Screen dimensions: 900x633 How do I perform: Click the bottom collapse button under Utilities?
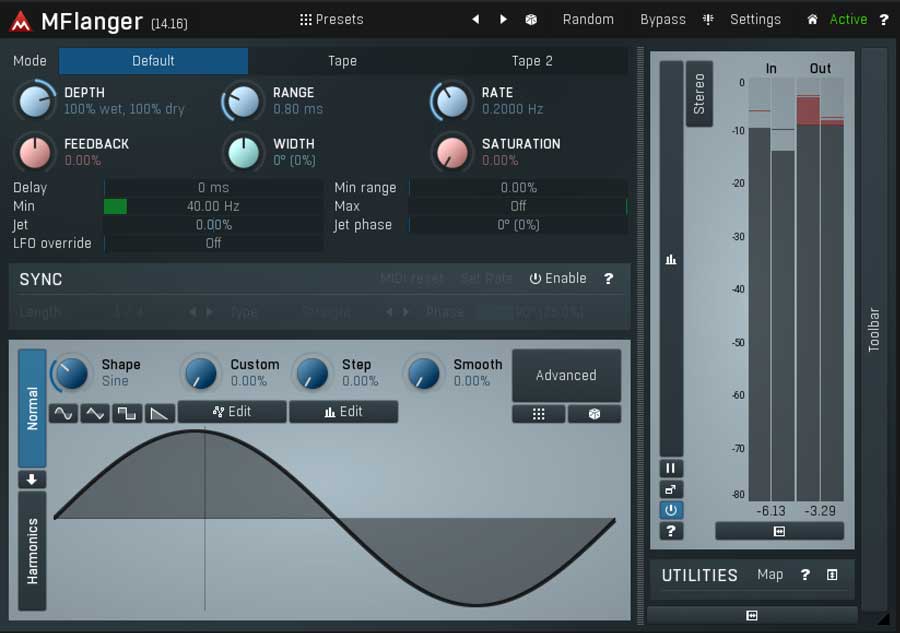click(x=752, y=615)
